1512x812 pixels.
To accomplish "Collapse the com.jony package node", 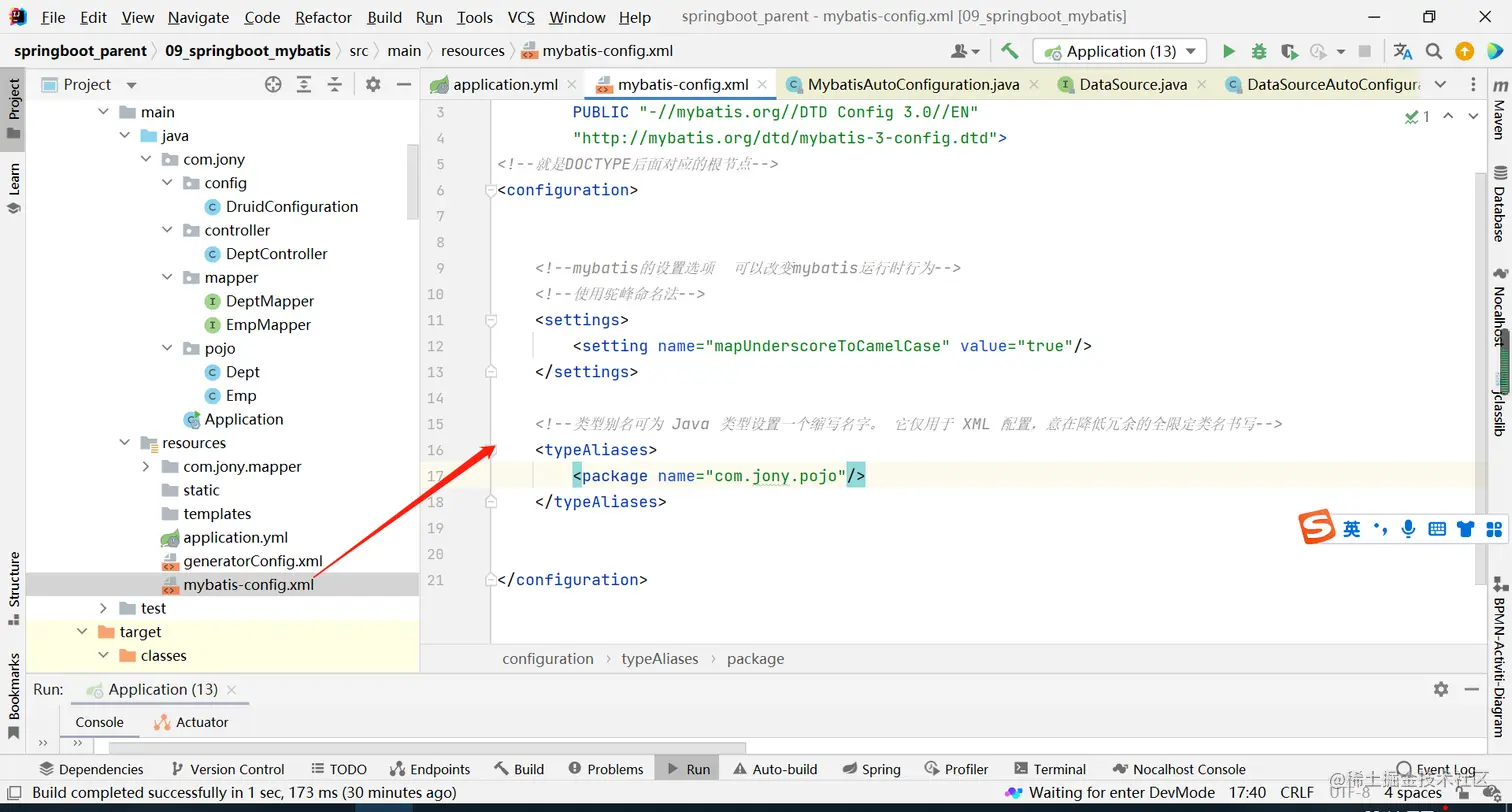I will coord(146,159).
